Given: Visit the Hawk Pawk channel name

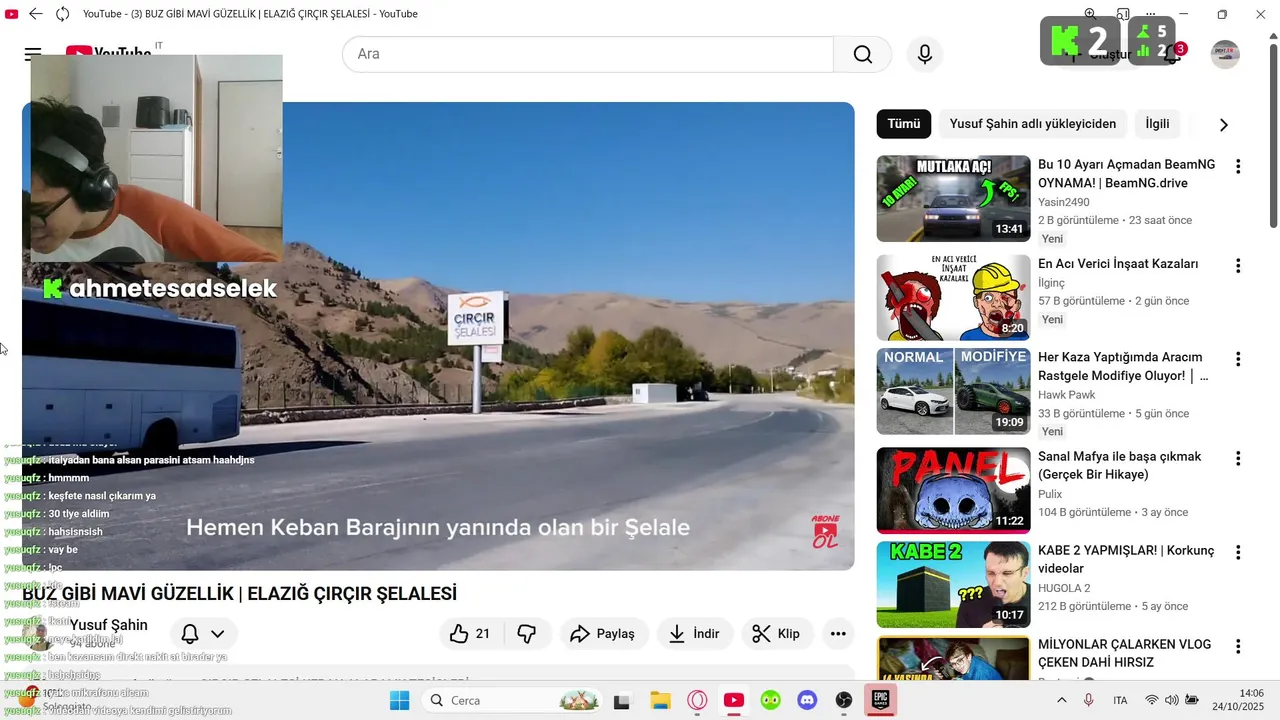Looking at the screenshot, I should pyautogui.click(x=1067, y=395).
